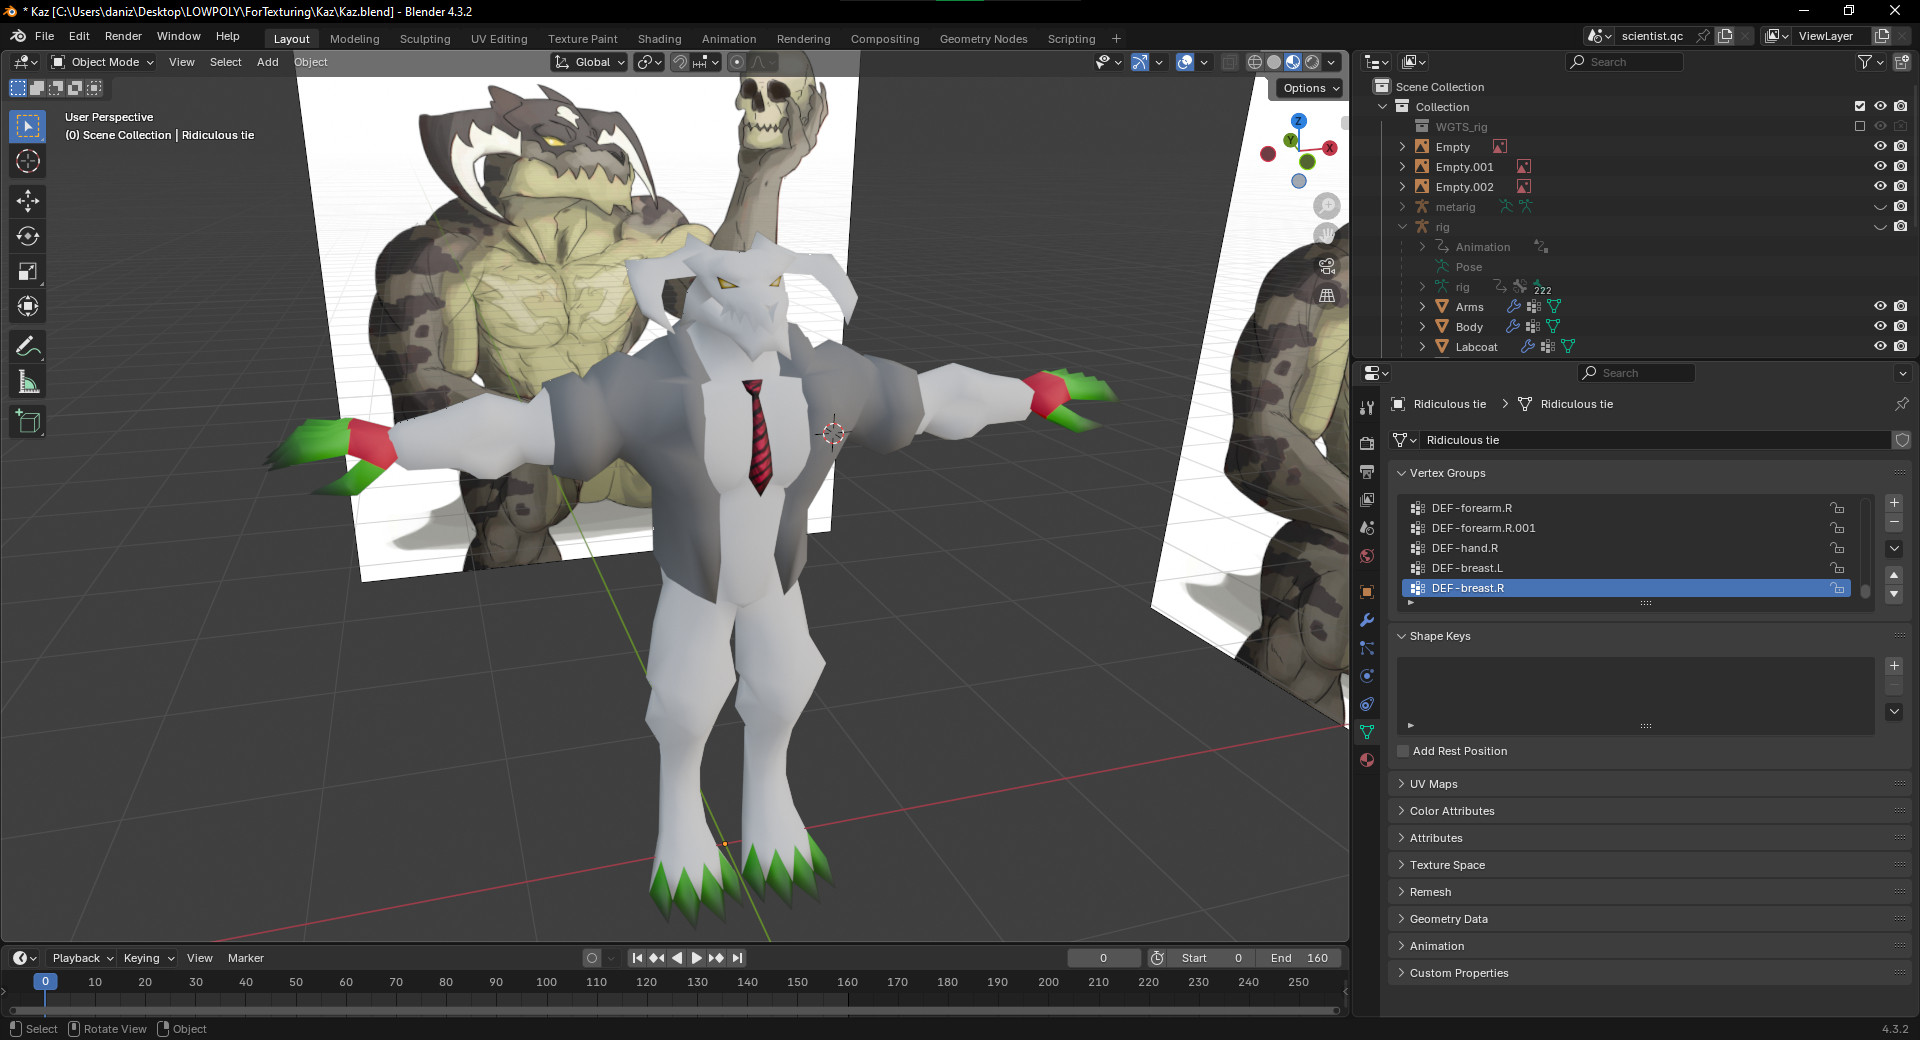Move vertex group up in list
This screenshot has width=1920, height=1040.
(1894, 575)
